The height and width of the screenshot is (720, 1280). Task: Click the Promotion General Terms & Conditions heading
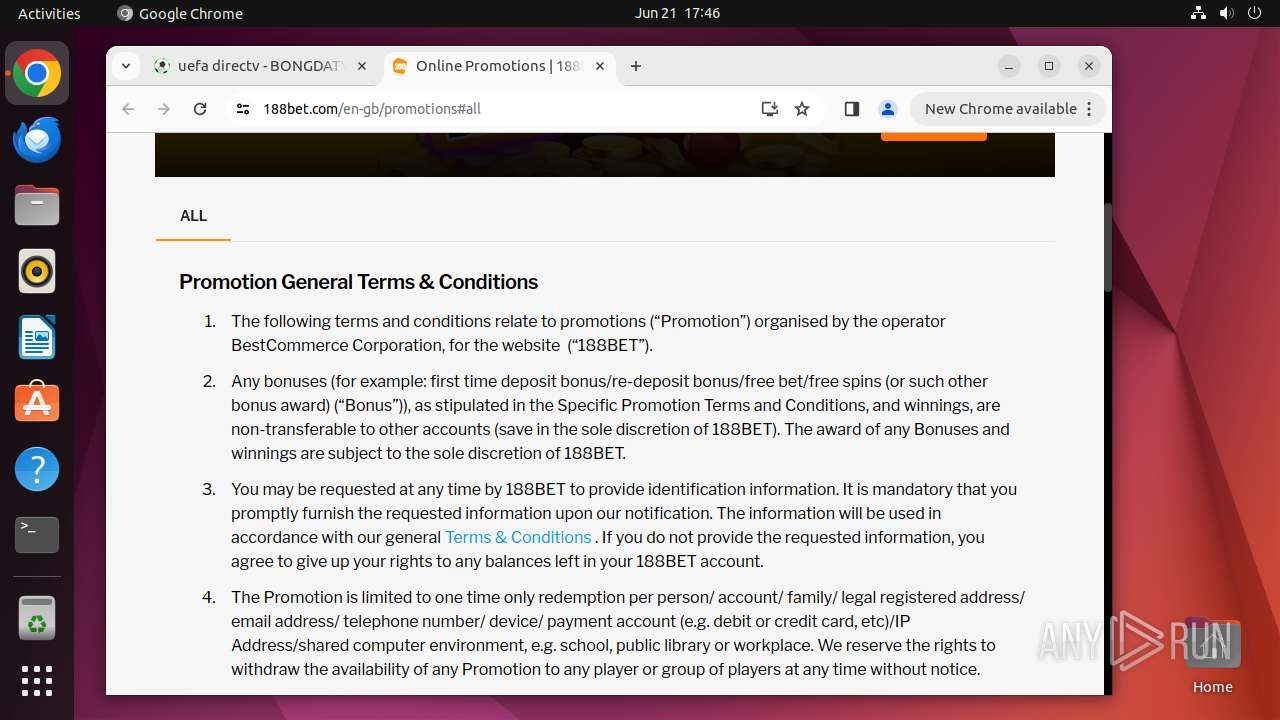pos(358,282)
